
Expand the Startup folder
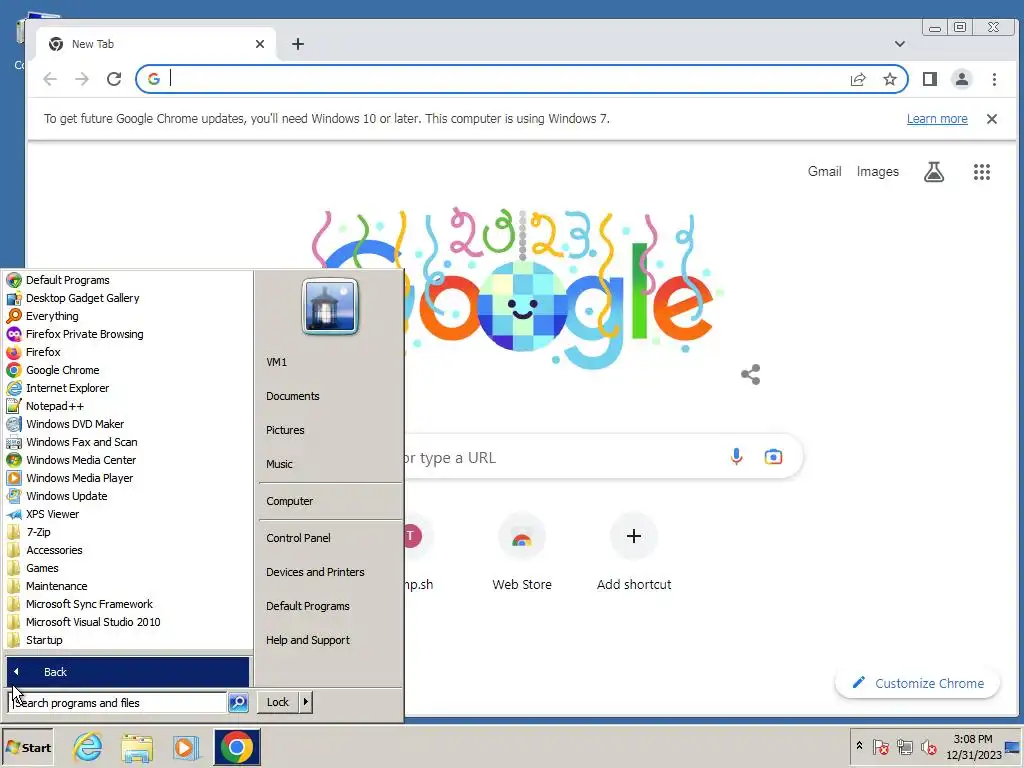tap(44, 640)
